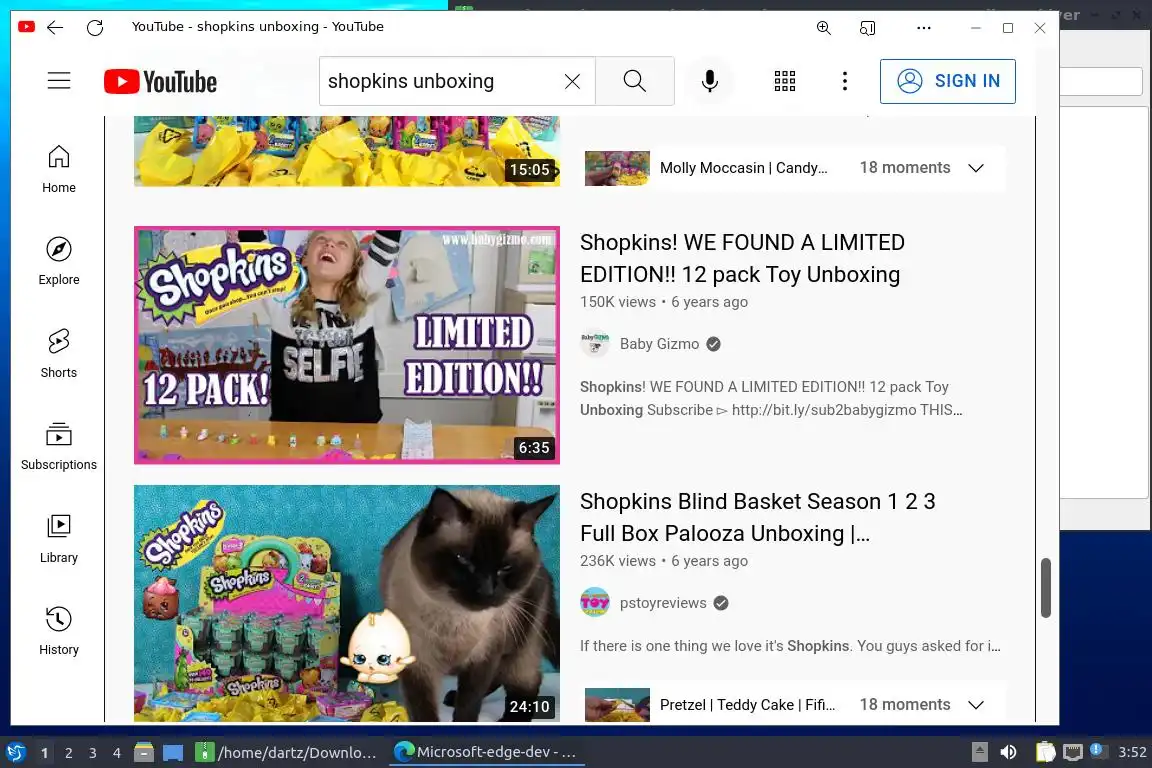The image size is (1152, 768).
Task: Visit the pstoyreviews channel name
Action: tap(663, 603)
